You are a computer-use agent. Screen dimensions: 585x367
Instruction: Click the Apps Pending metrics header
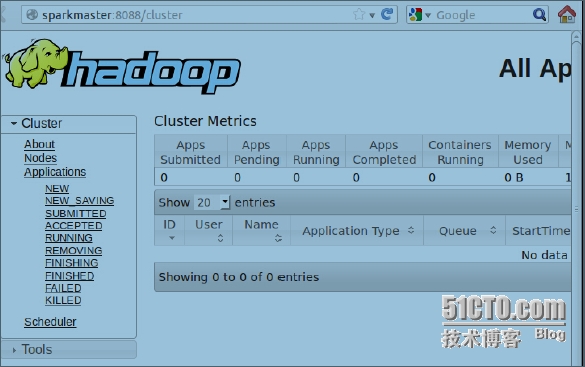257,152
